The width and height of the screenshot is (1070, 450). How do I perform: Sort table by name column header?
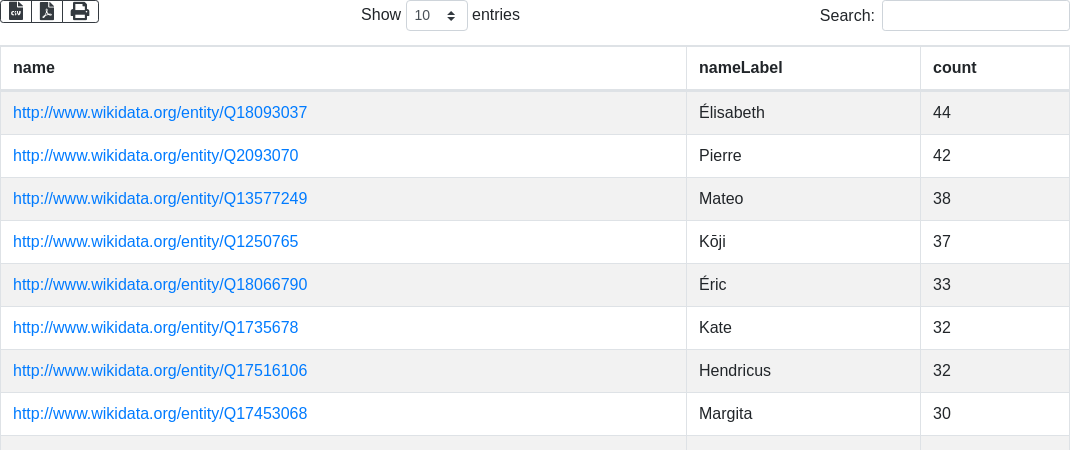(x=34, y=68)
